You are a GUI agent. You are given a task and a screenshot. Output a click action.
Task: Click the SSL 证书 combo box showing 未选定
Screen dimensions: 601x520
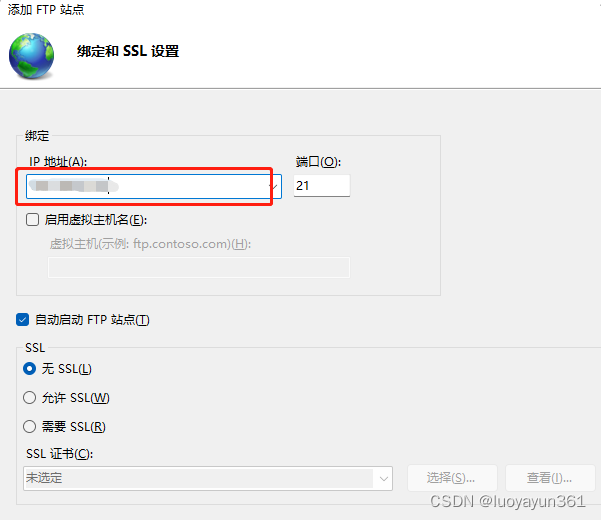pos(200,478)
